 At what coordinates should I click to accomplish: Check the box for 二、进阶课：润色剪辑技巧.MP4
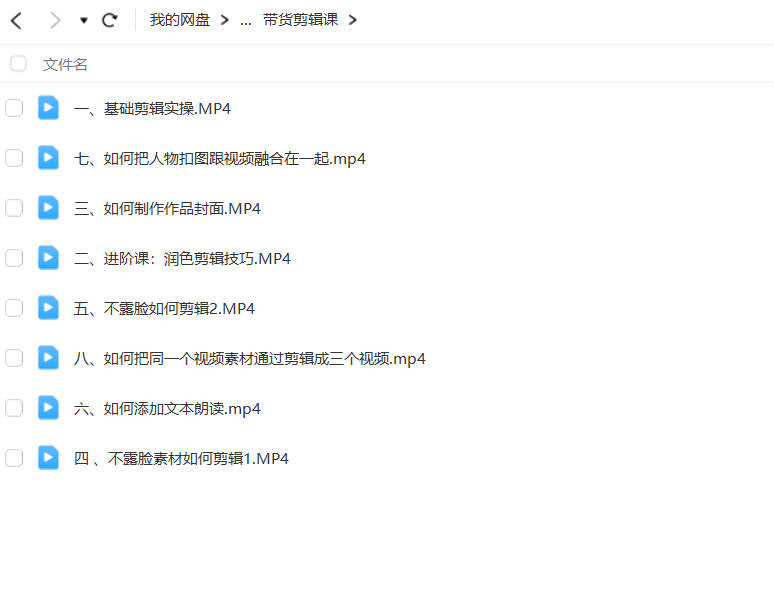(x=14, y=258)
